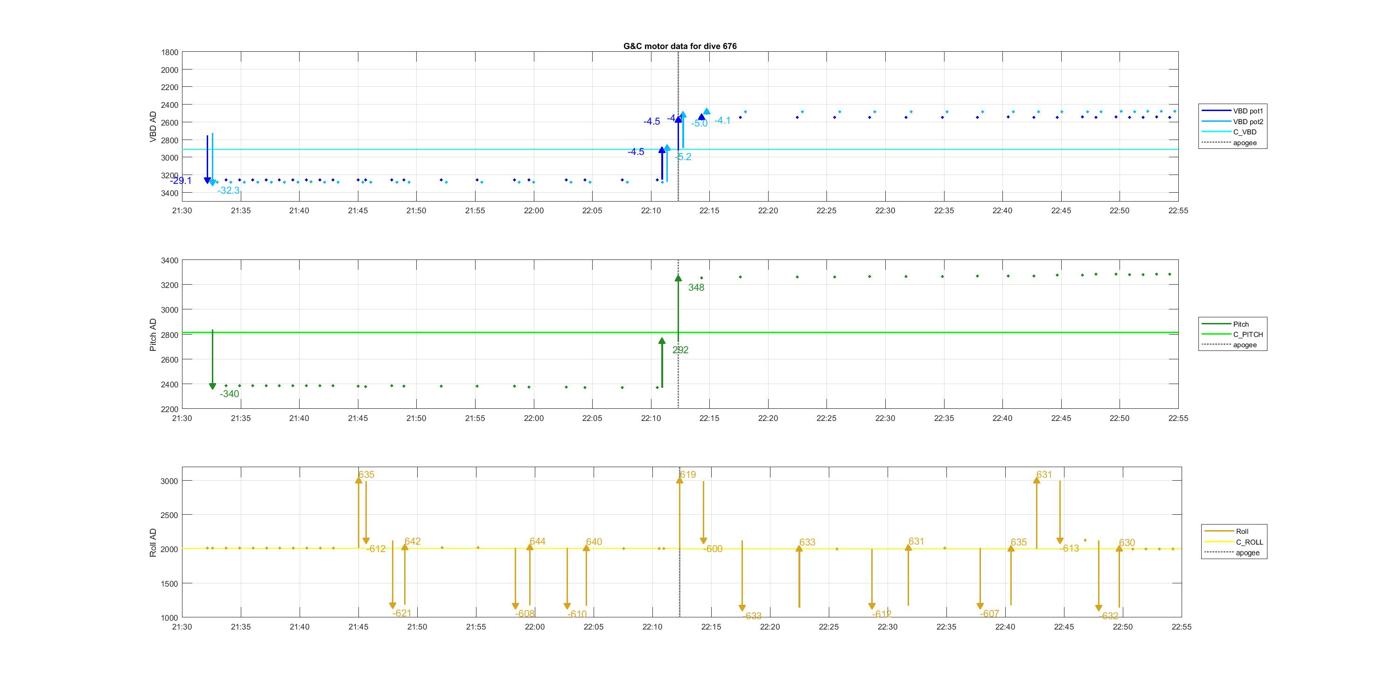Click the '633' roll annotation
This screenshot has height=693, width=1400.
807,543
